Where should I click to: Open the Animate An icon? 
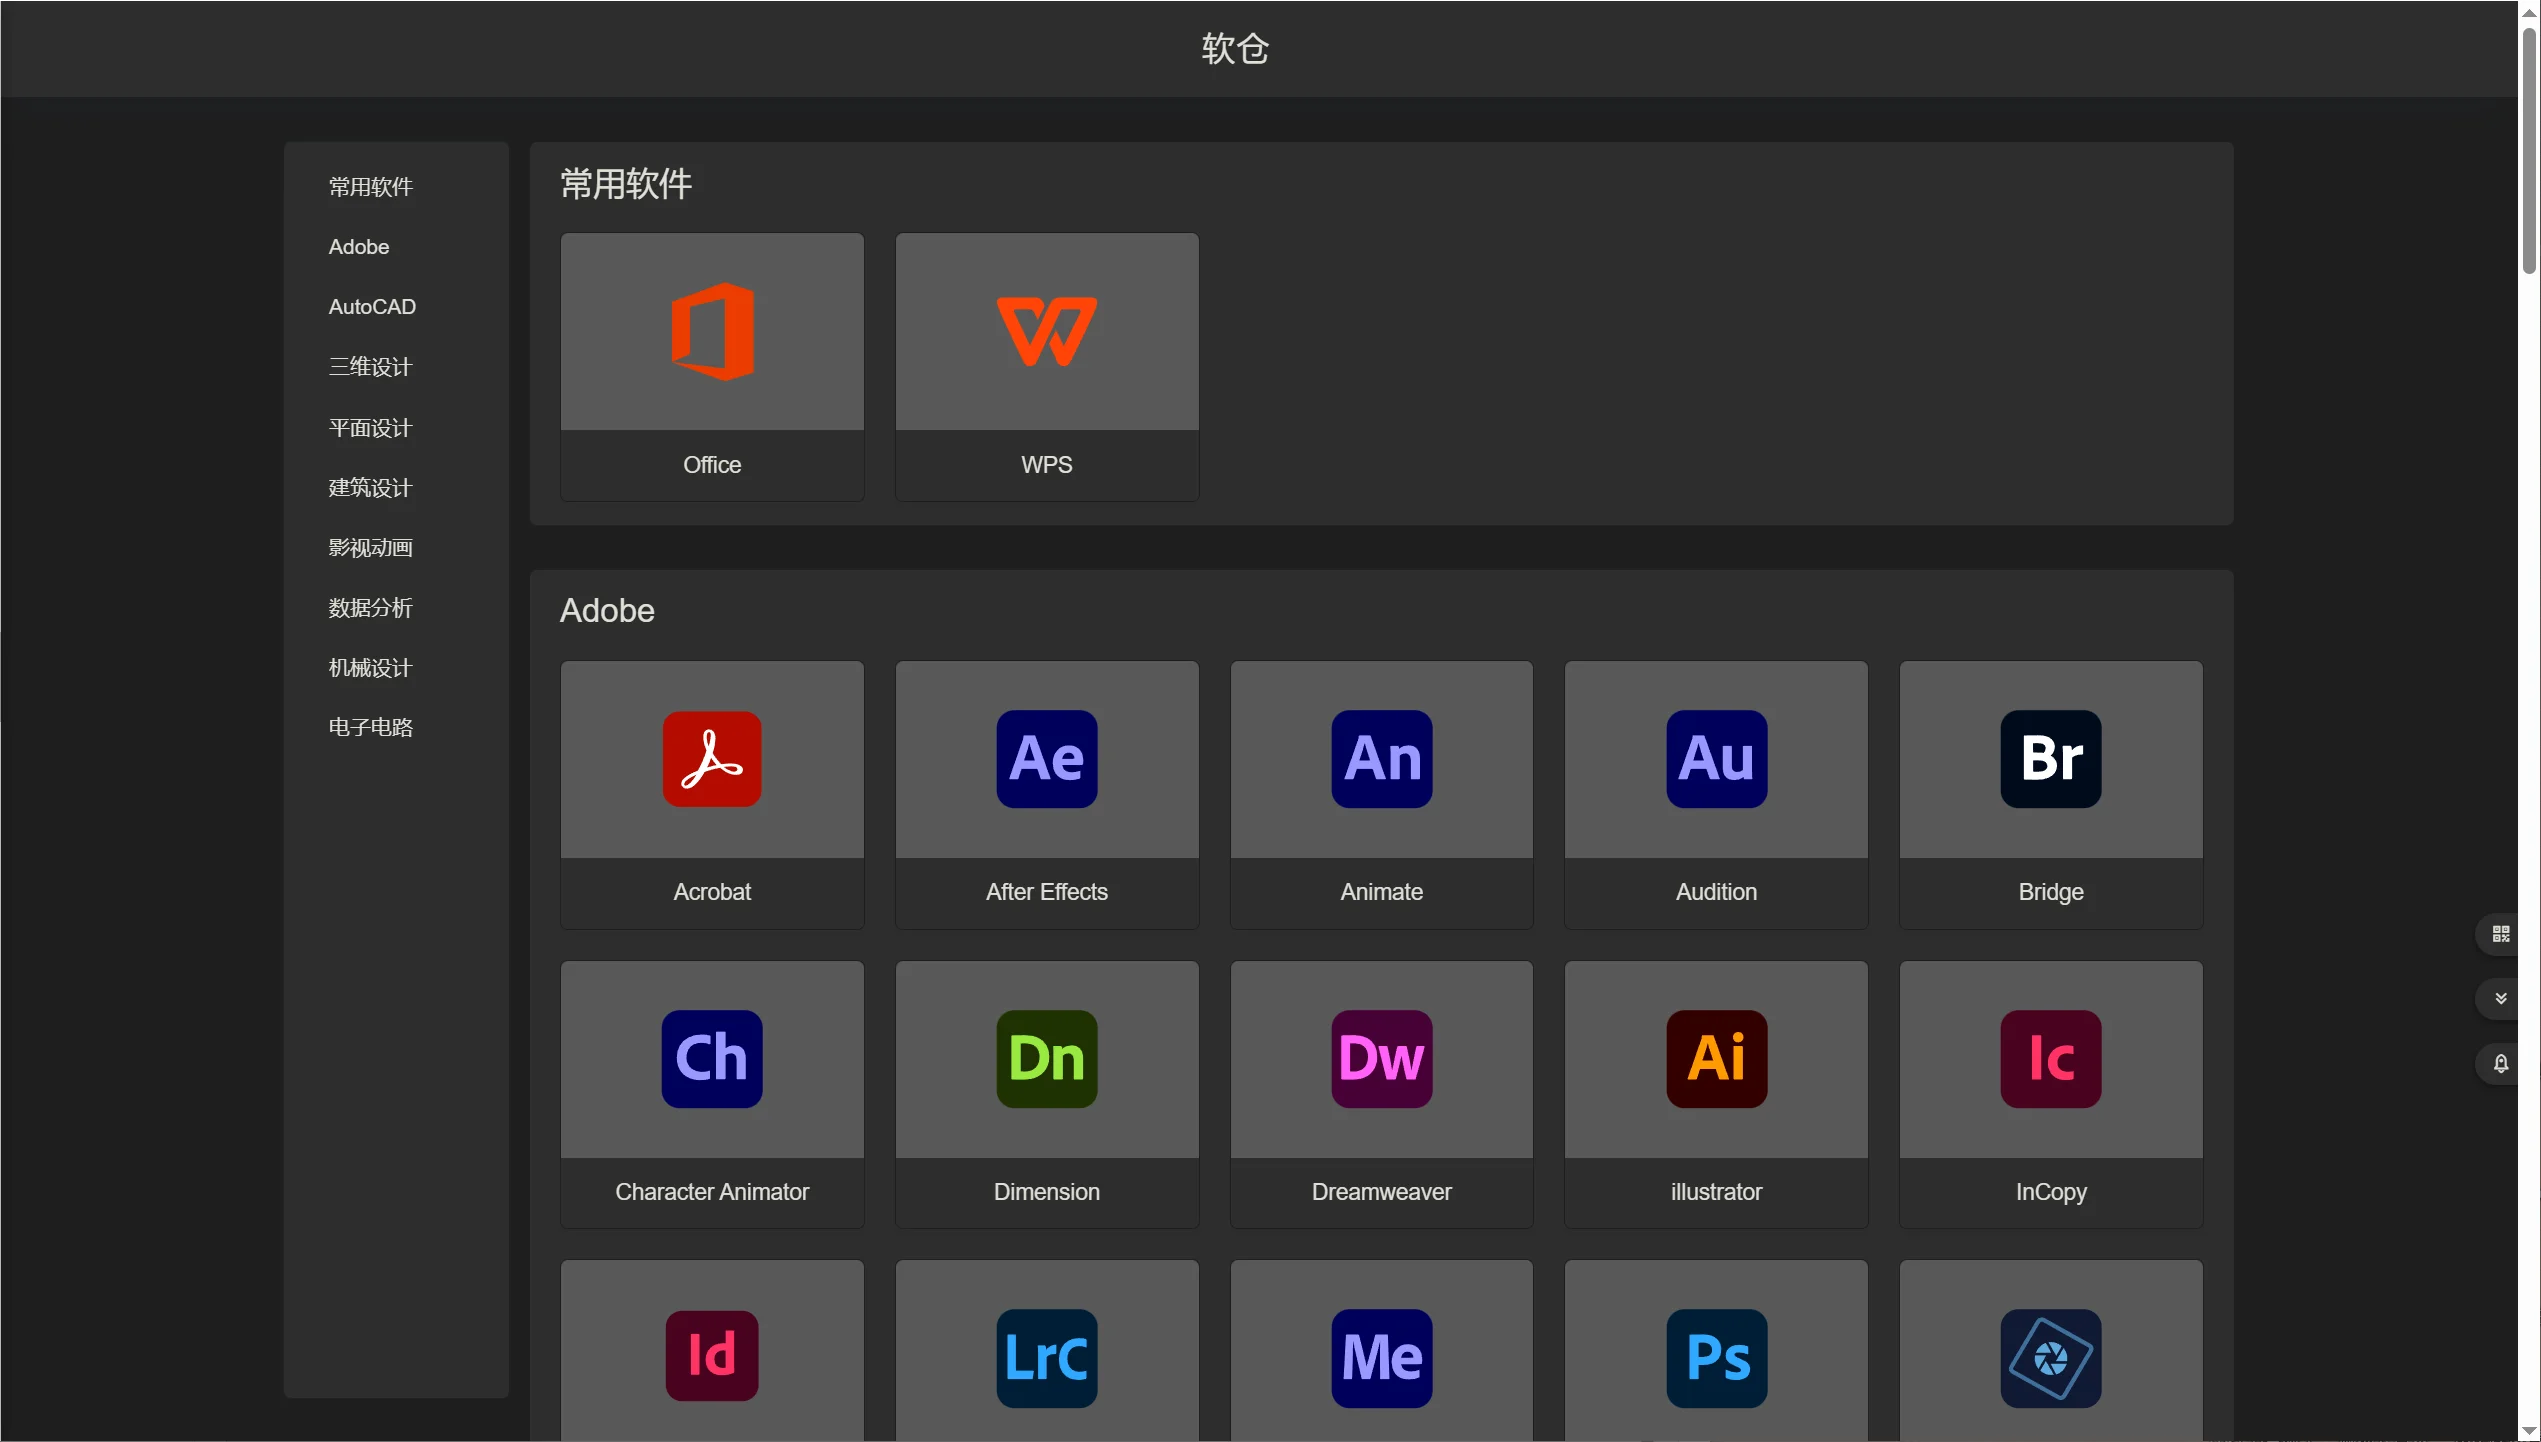pyautogui.click(x=1382, y=759)
